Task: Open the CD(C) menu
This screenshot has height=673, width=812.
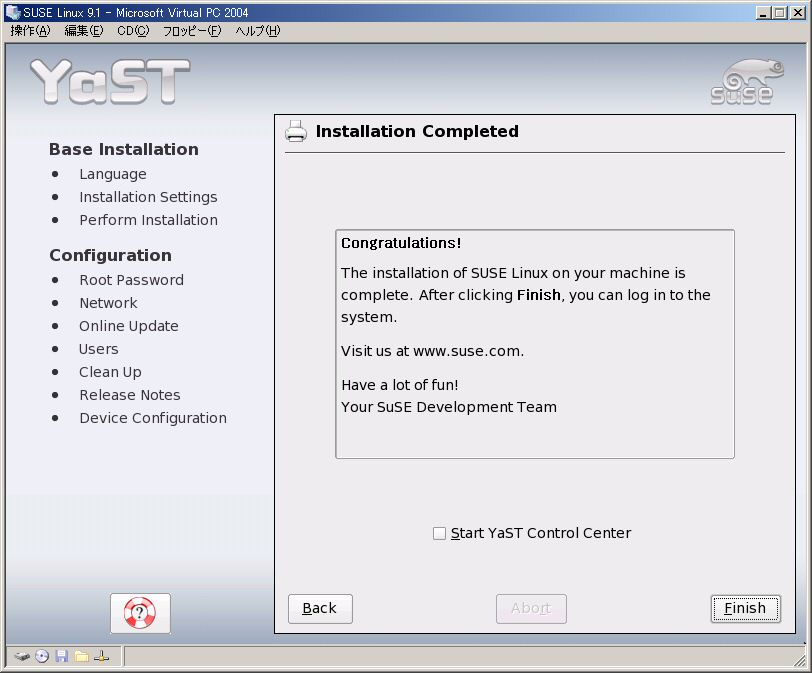Action: coord(133,31)
